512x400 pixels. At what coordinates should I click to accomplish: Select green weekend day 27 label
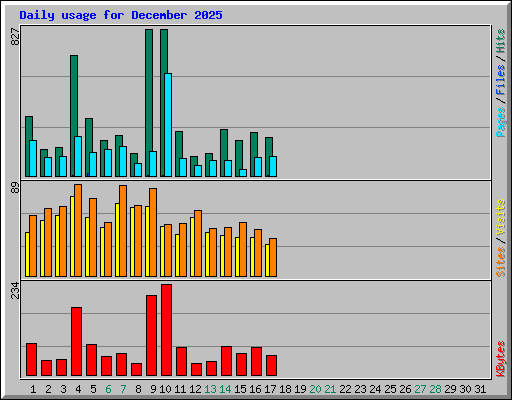[420, 389]
